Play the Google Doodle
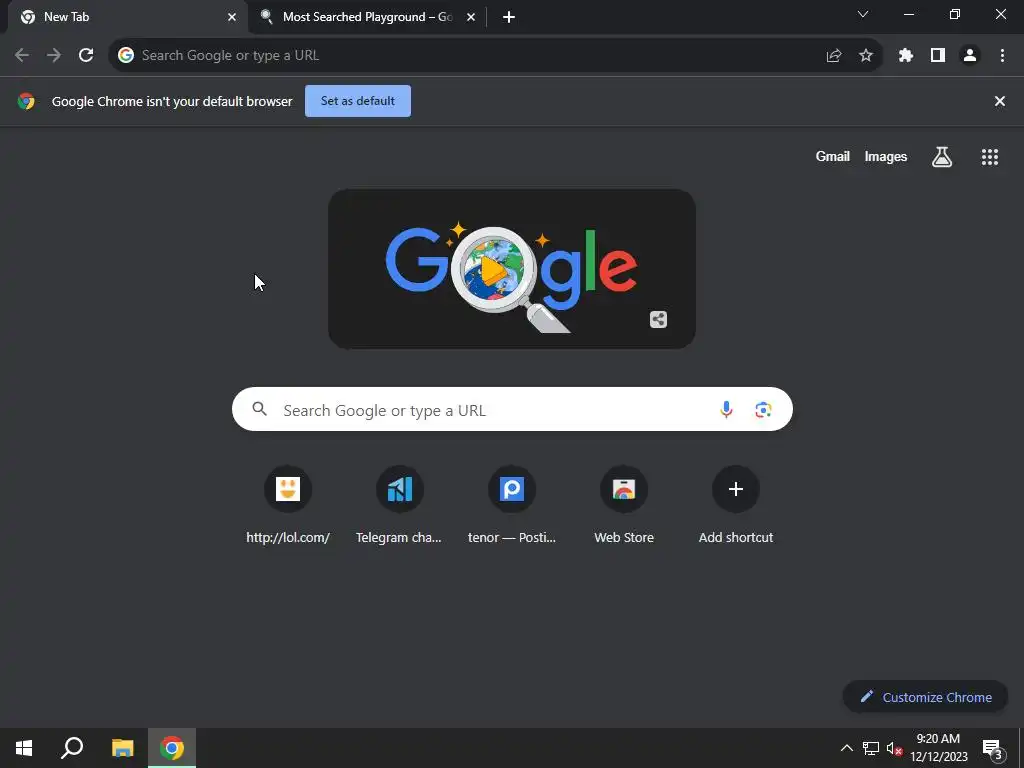The image size is (1024, 768). click(x=492, y=268)
